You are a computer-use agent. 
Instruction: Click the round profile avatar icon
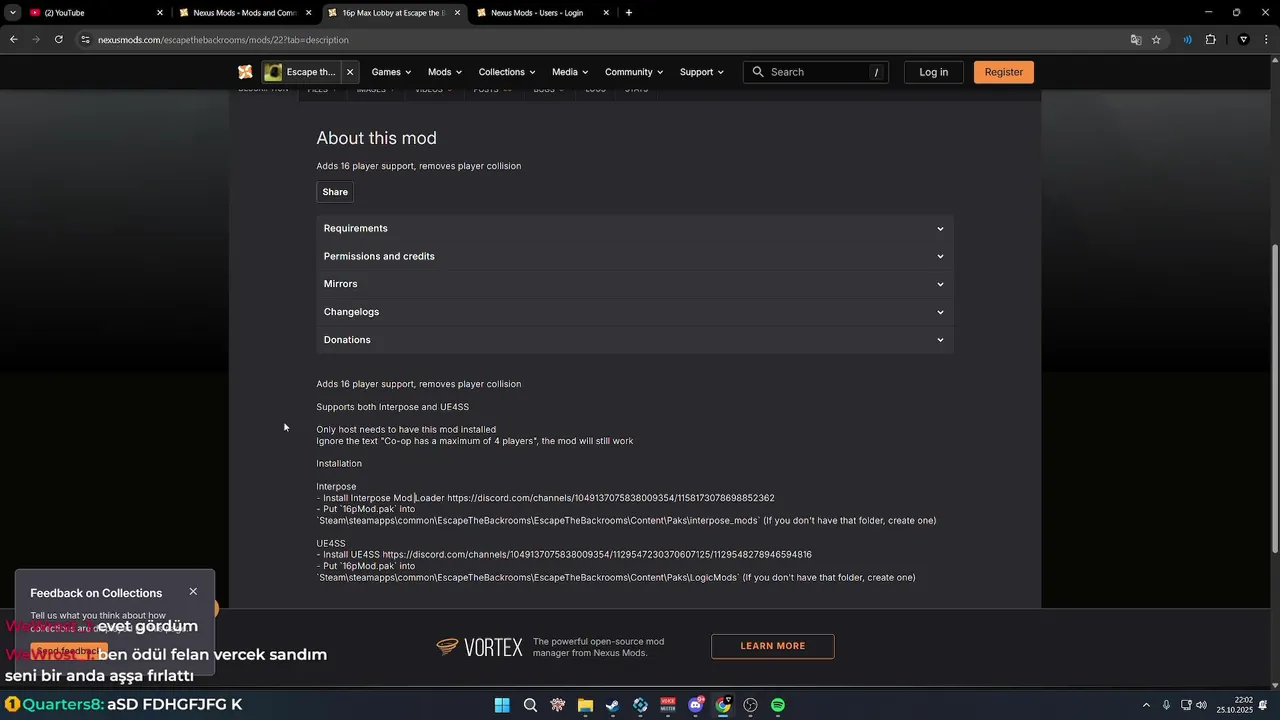pos(1244,40)
